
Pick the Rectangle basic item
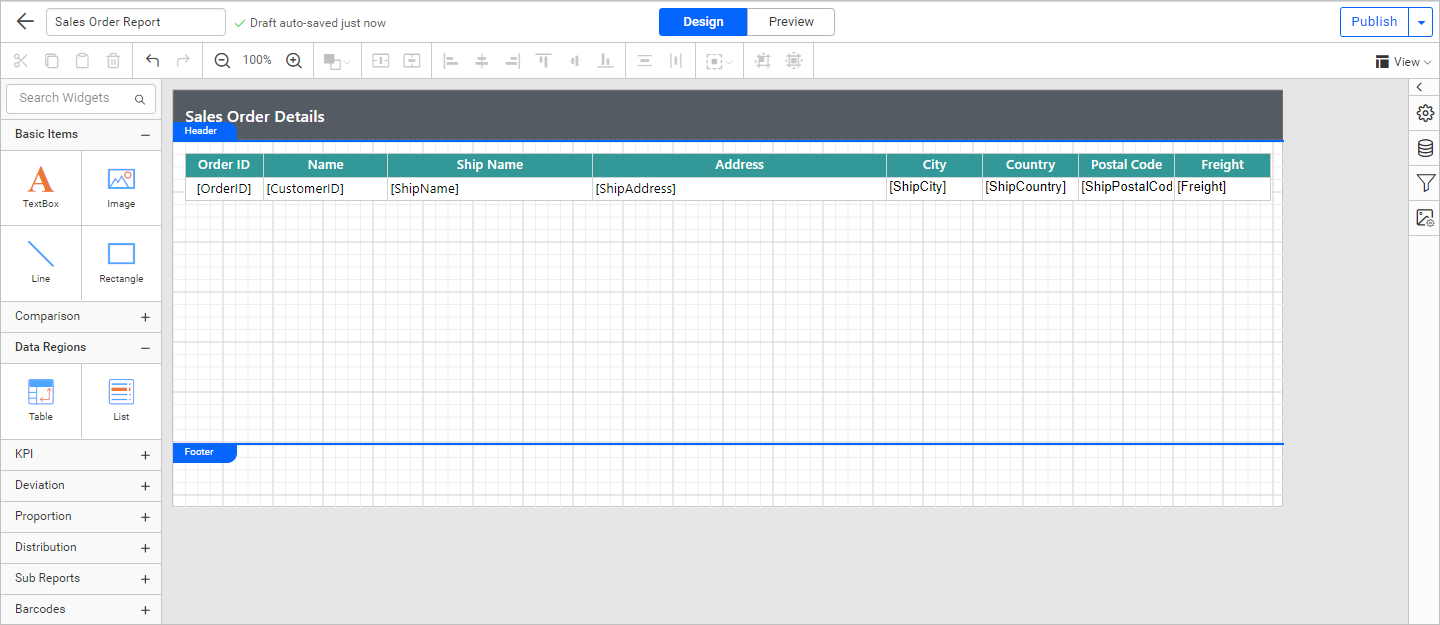click(121, 263)
